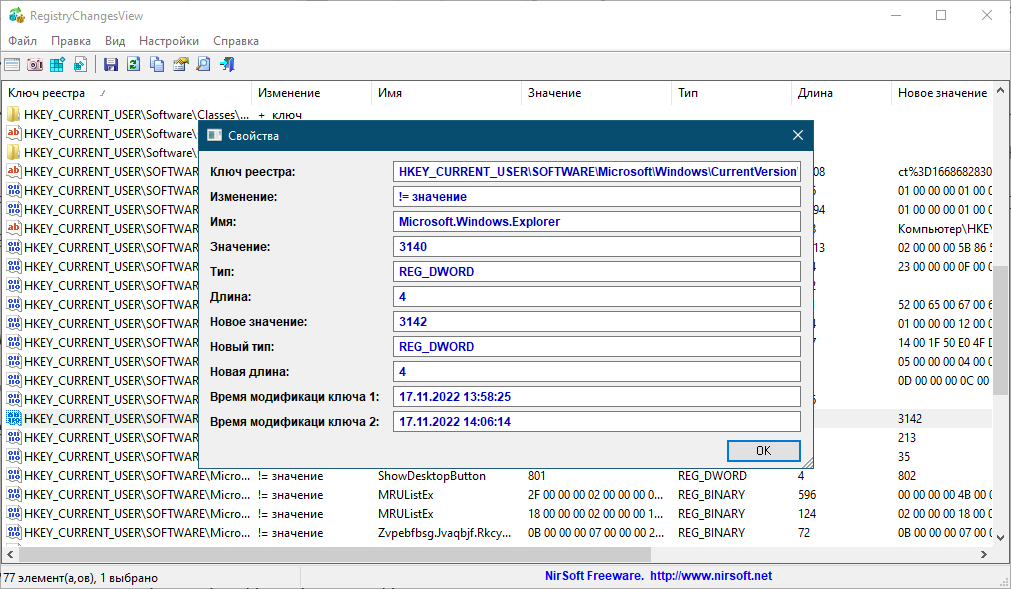Sort by the Изменение column header
This screenshot has height=589, width=1011.
point(289,93)
